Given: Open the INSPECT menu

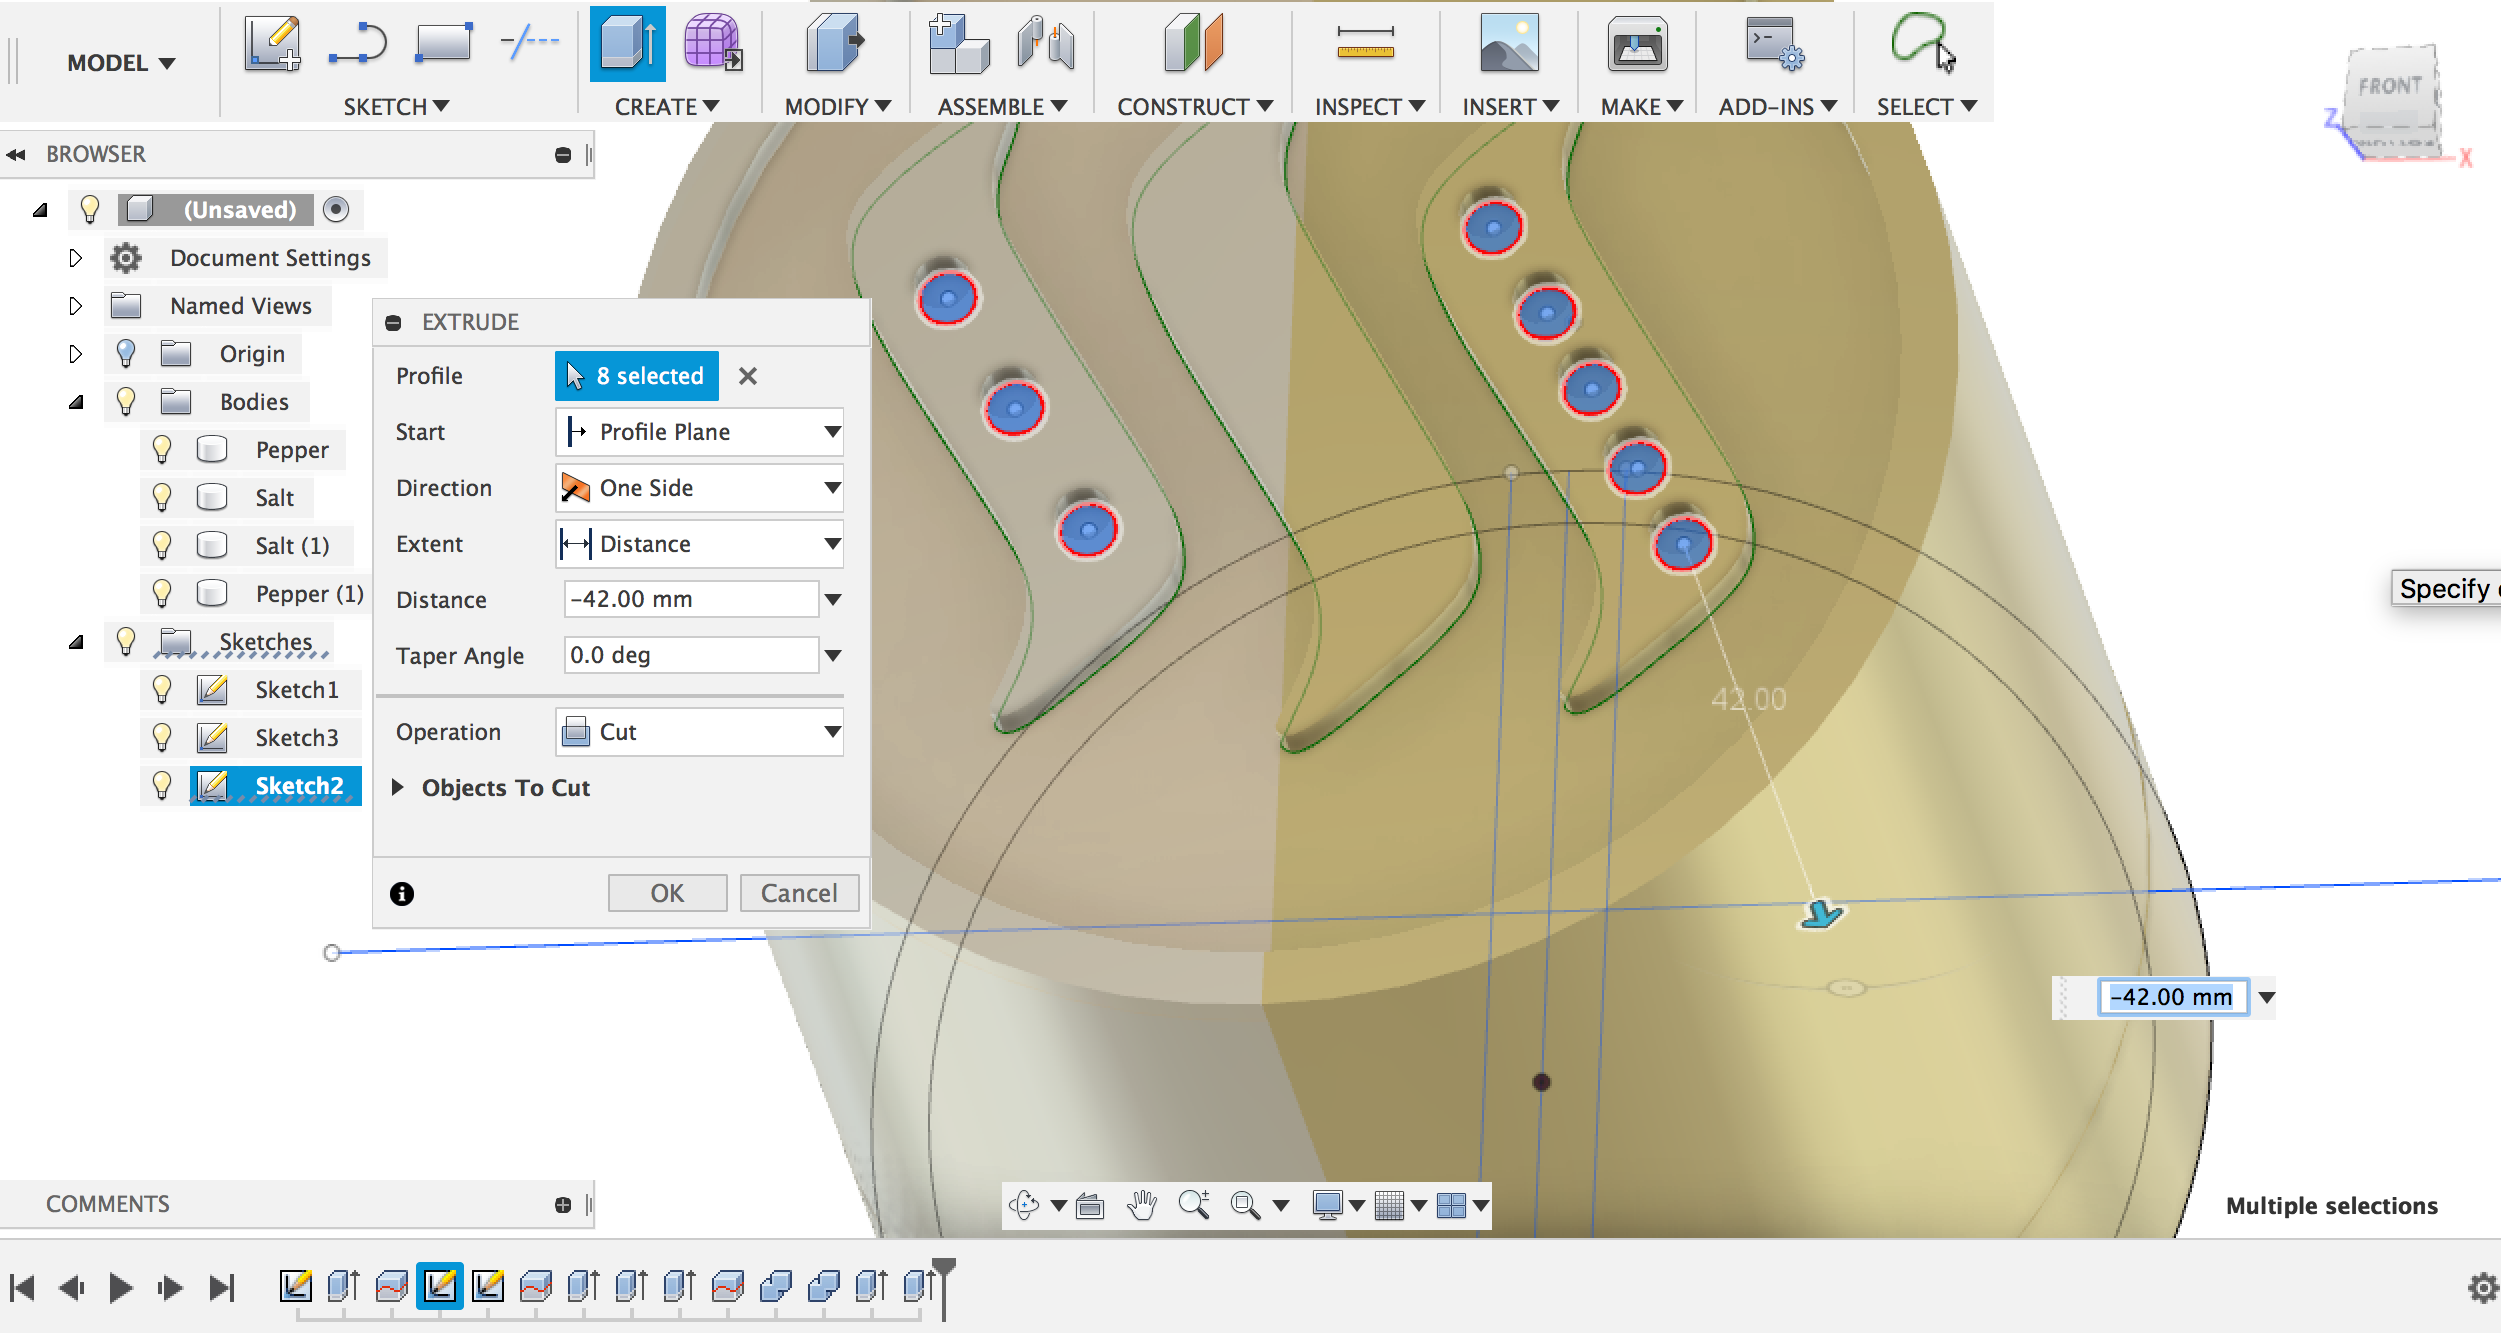Looking at the screenshot, I should [x=1369, y=106].
